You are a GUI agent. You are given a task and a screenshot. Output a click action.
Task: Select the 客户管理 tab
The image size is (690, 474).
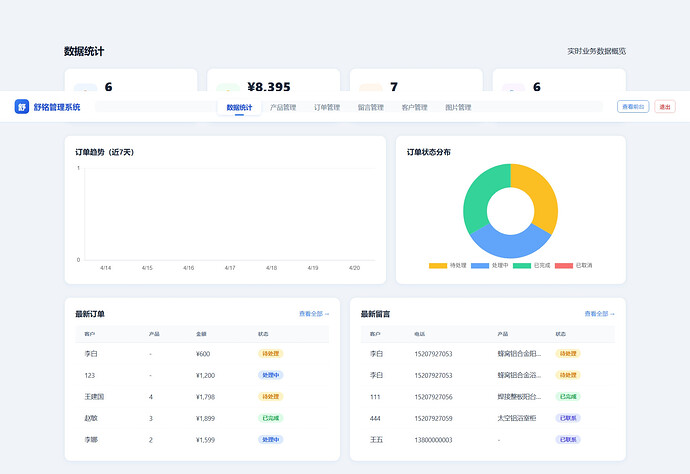pos(414,107)
